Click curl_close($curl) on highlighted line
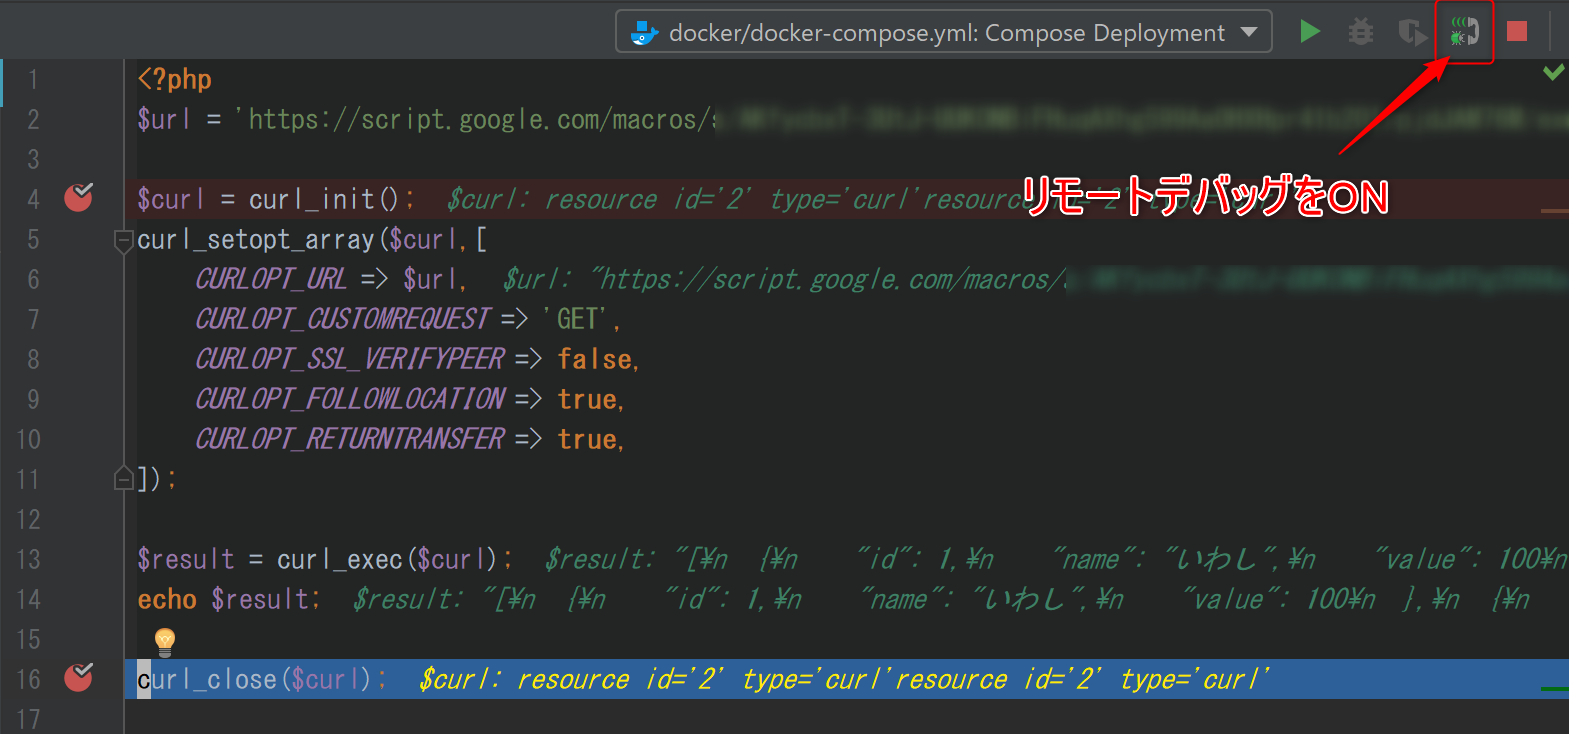Viewport: 1569px width, 734px height. 254,679
